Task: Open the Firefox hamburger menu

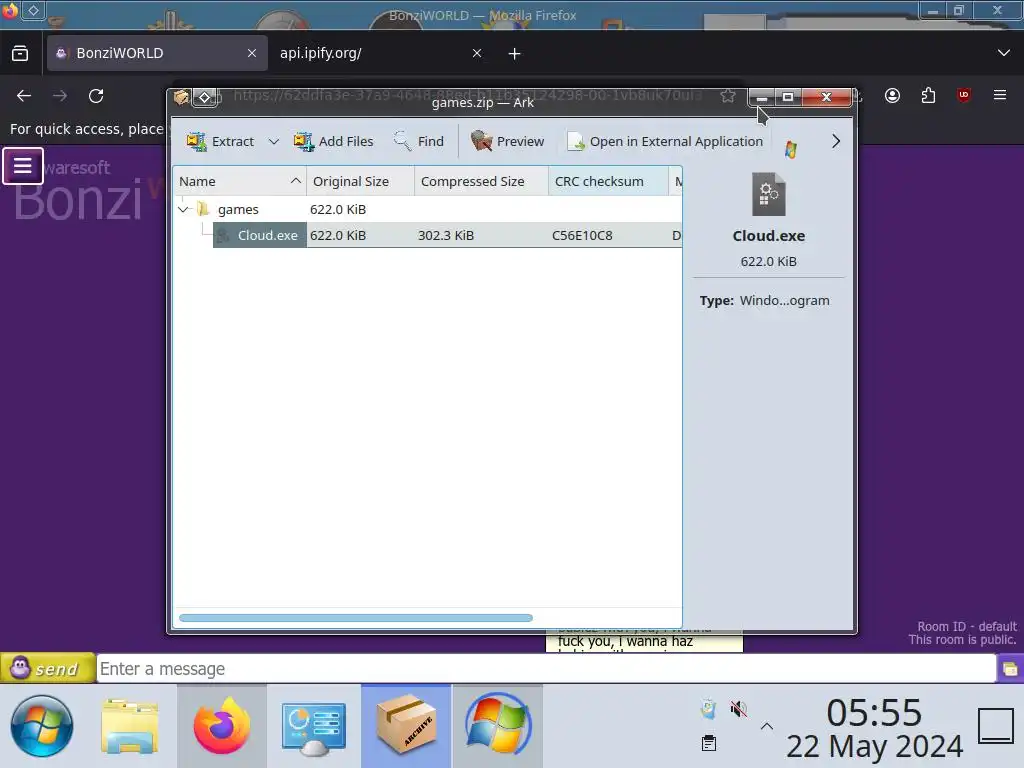Action: pyautogui.click(x=999, y=95)
